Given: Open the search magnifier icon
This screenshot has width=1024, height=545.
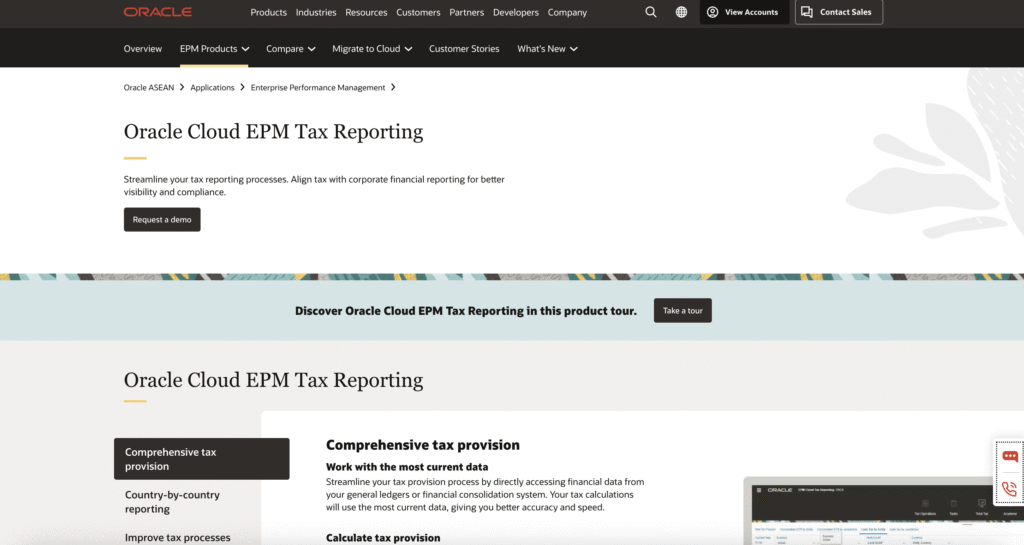Looking at the screenshot, I should click(x=650, y=12).
